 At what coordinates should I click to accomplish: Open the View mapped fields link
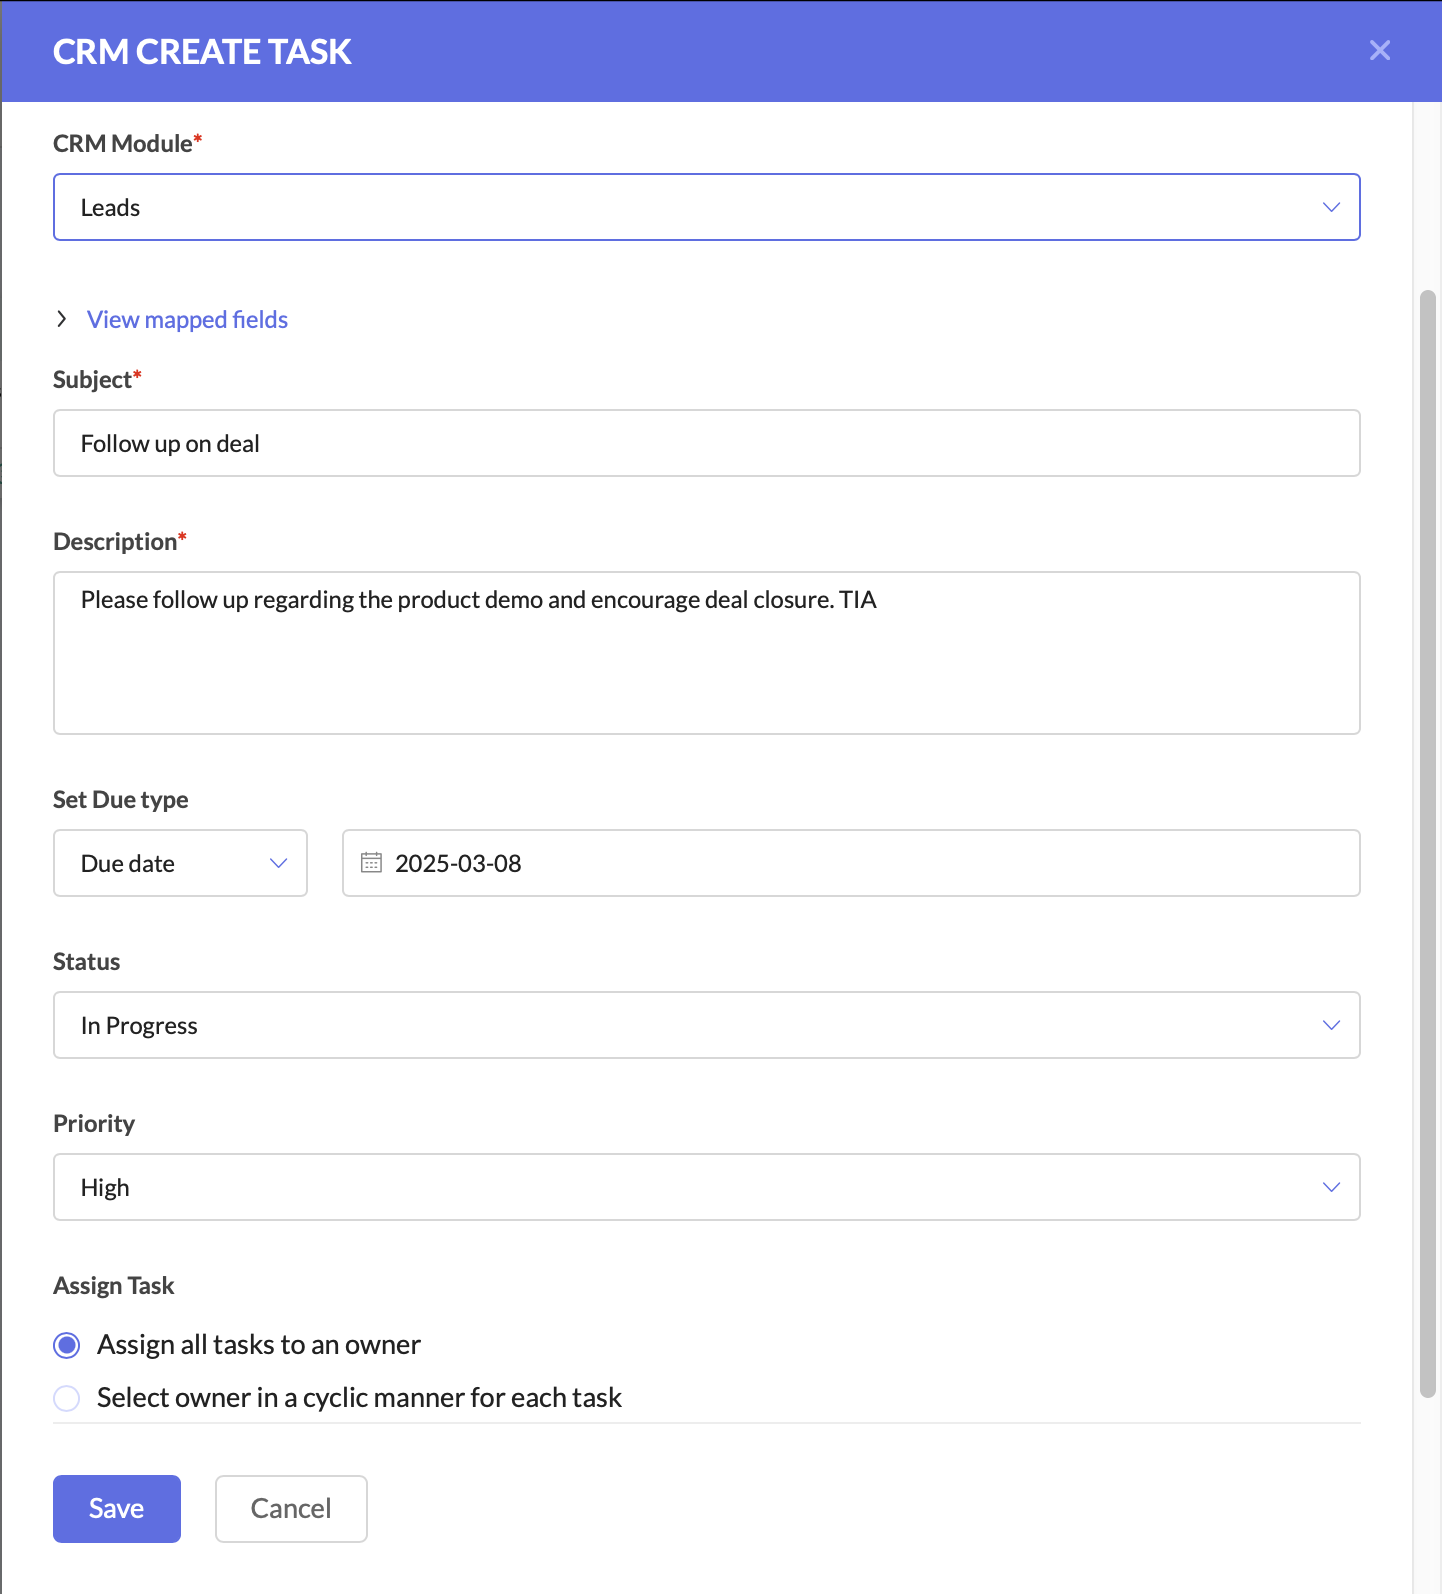tap(187, 319)
